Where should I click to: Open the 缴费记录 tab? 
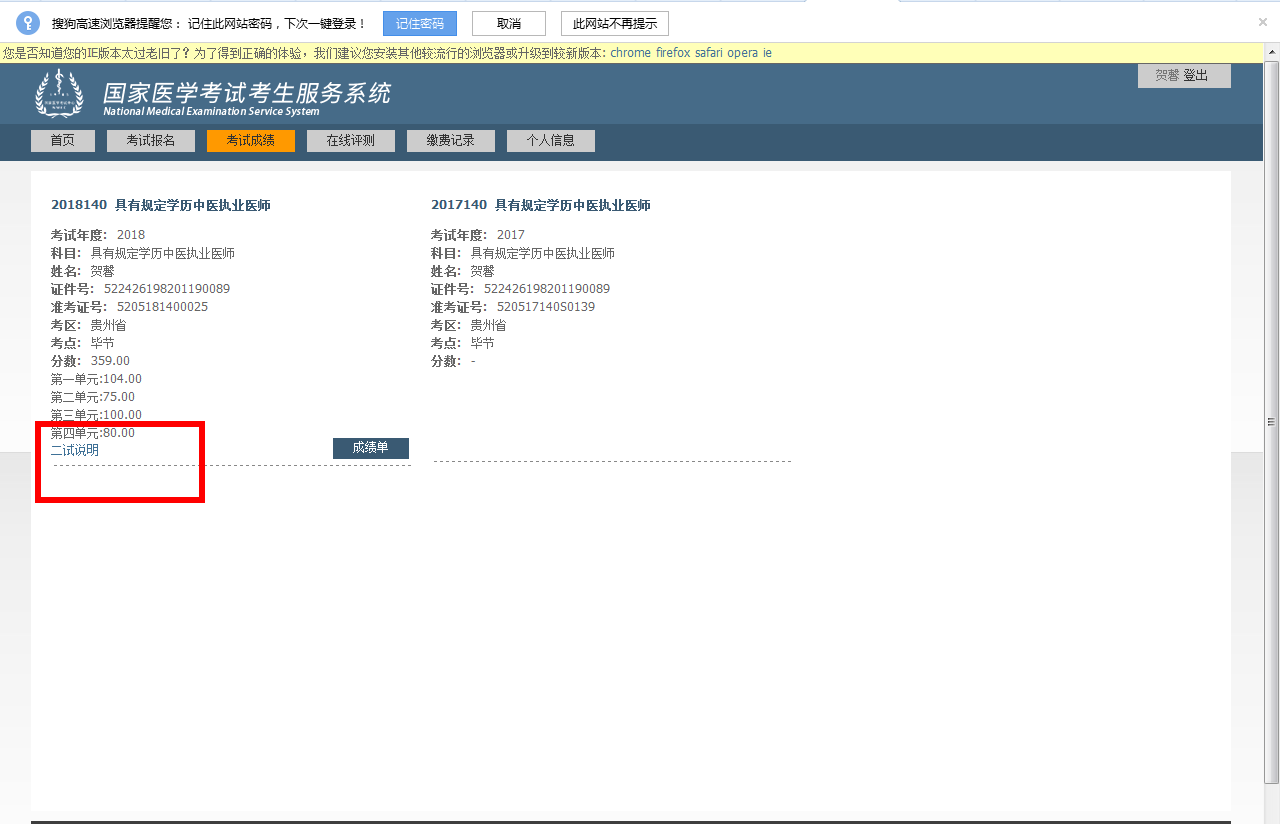451,141
